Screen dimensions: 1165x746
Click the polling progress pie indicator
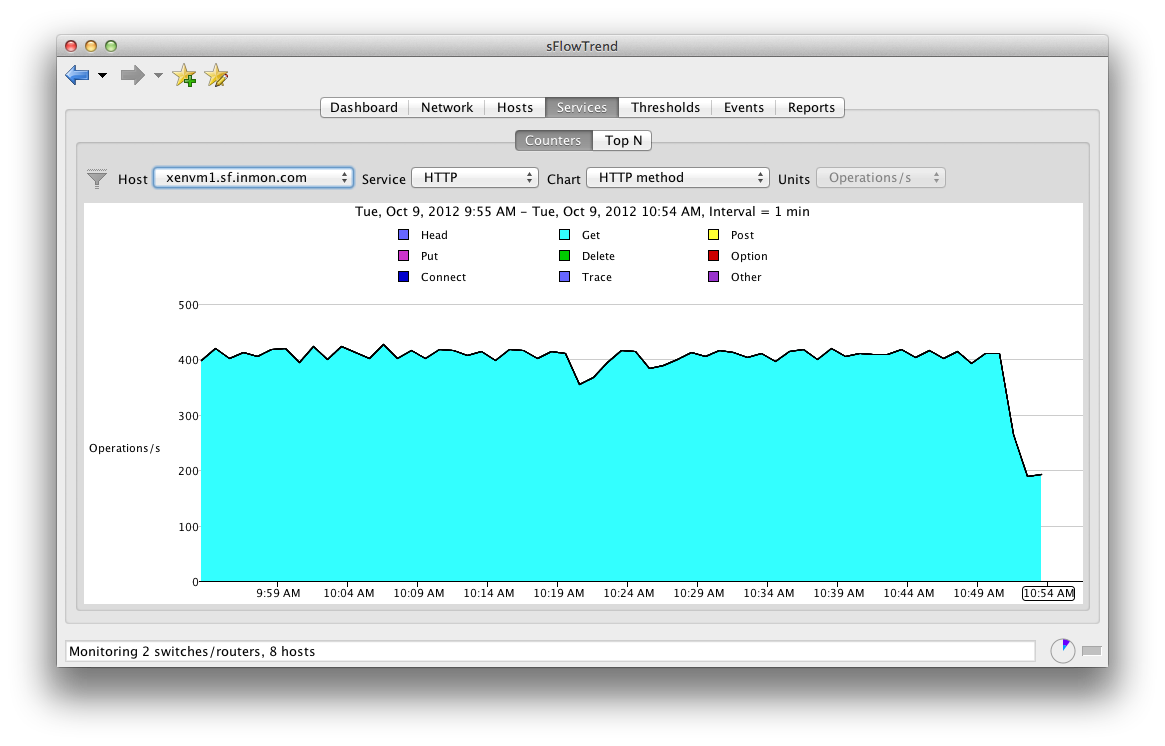point(1062,650)
